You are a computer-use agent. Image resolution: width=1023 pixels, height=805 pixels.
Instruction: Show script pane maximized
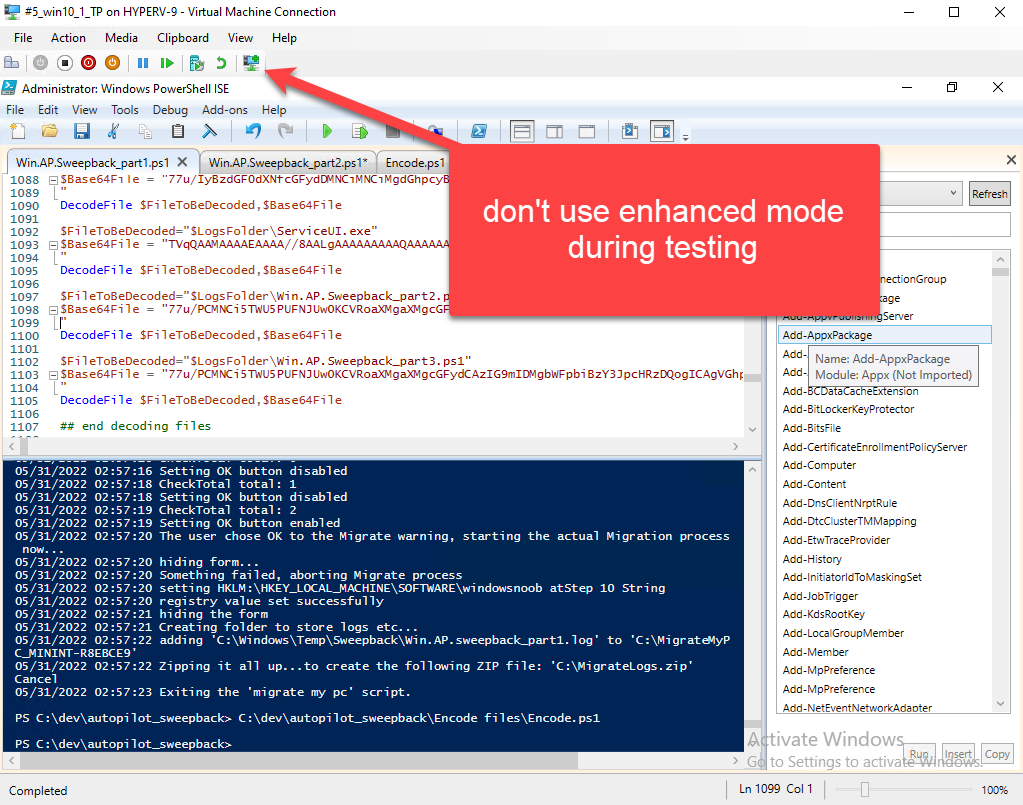click(x=587, y=131)
